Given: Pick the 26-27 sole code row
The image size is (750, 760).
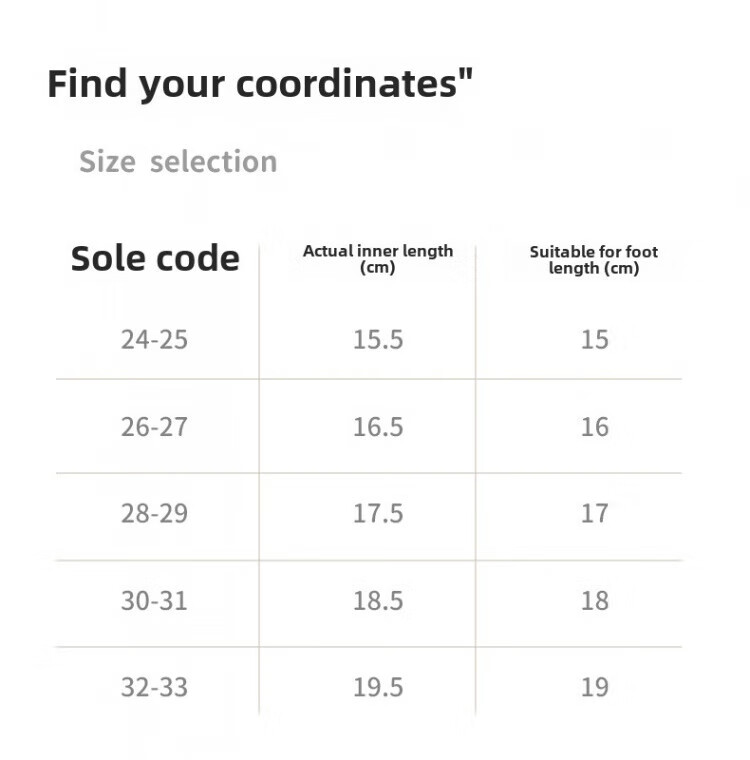Looking at the screenshot, I should point(154,427).
